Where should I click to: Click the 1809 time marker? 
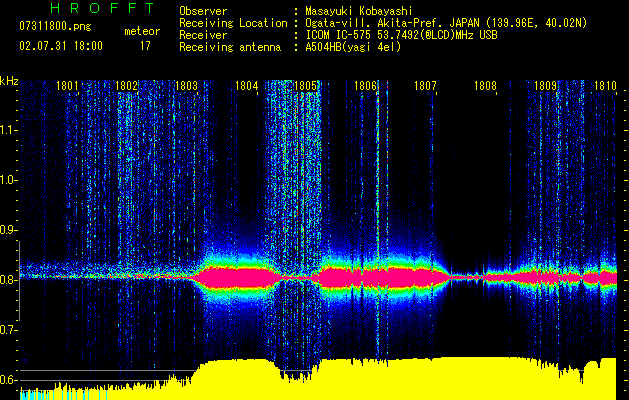point(545,86)
